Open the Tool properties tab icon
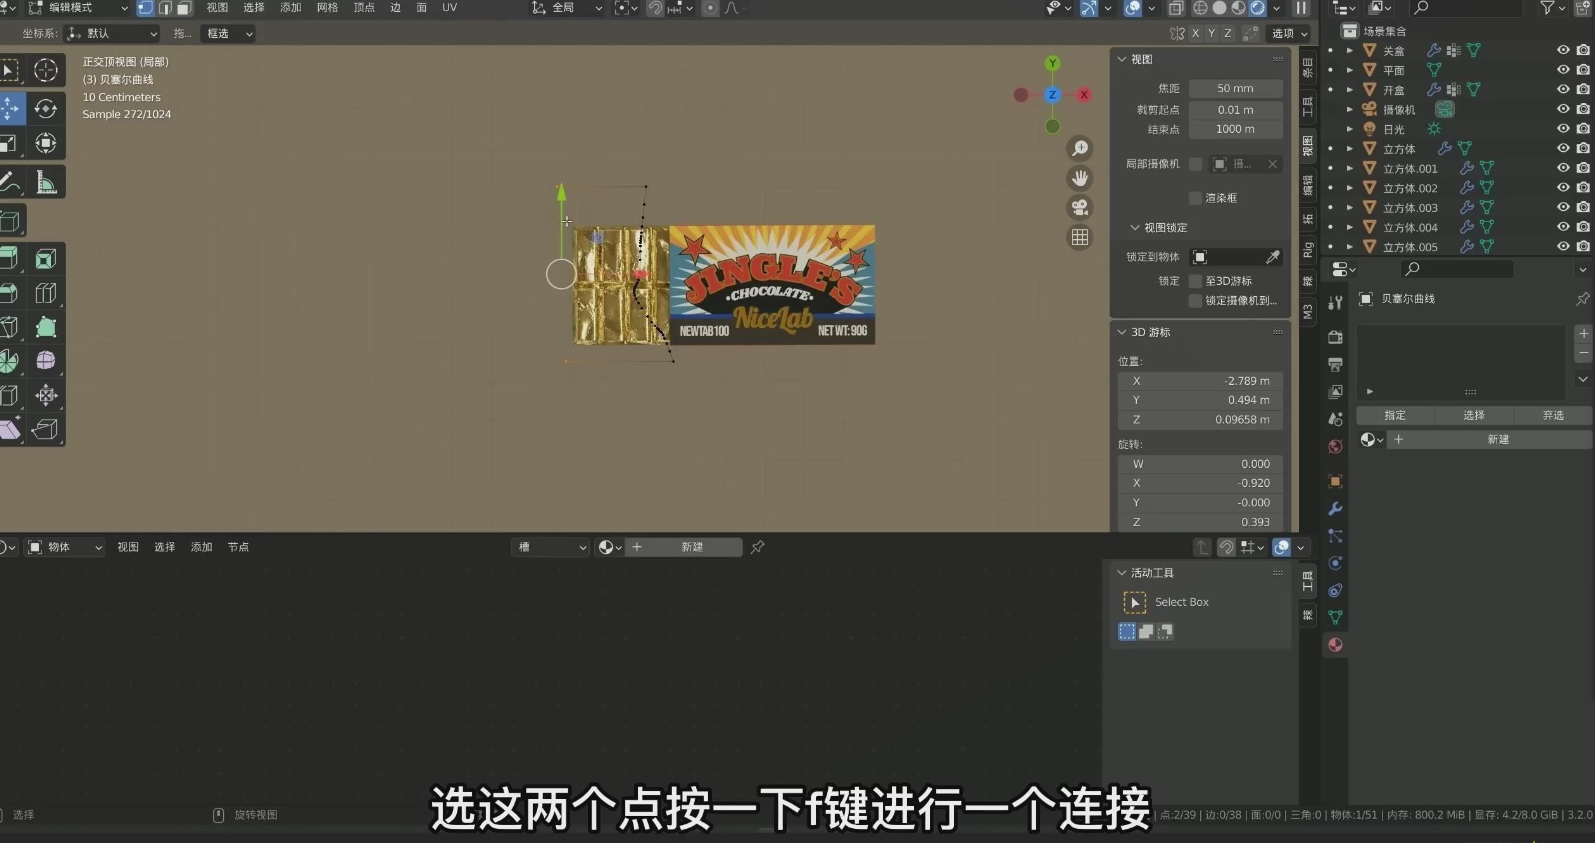This screenshot has width=1595, height=843. (1335, 303)
